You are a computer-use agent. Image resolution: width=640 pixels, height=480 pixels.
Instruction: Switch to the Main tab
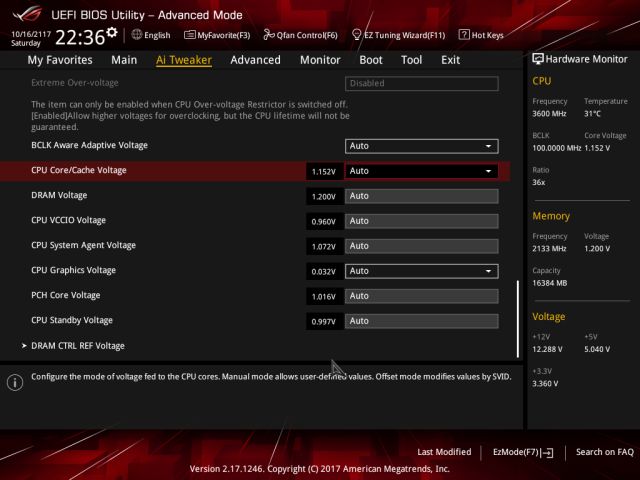tap(124, 60)
